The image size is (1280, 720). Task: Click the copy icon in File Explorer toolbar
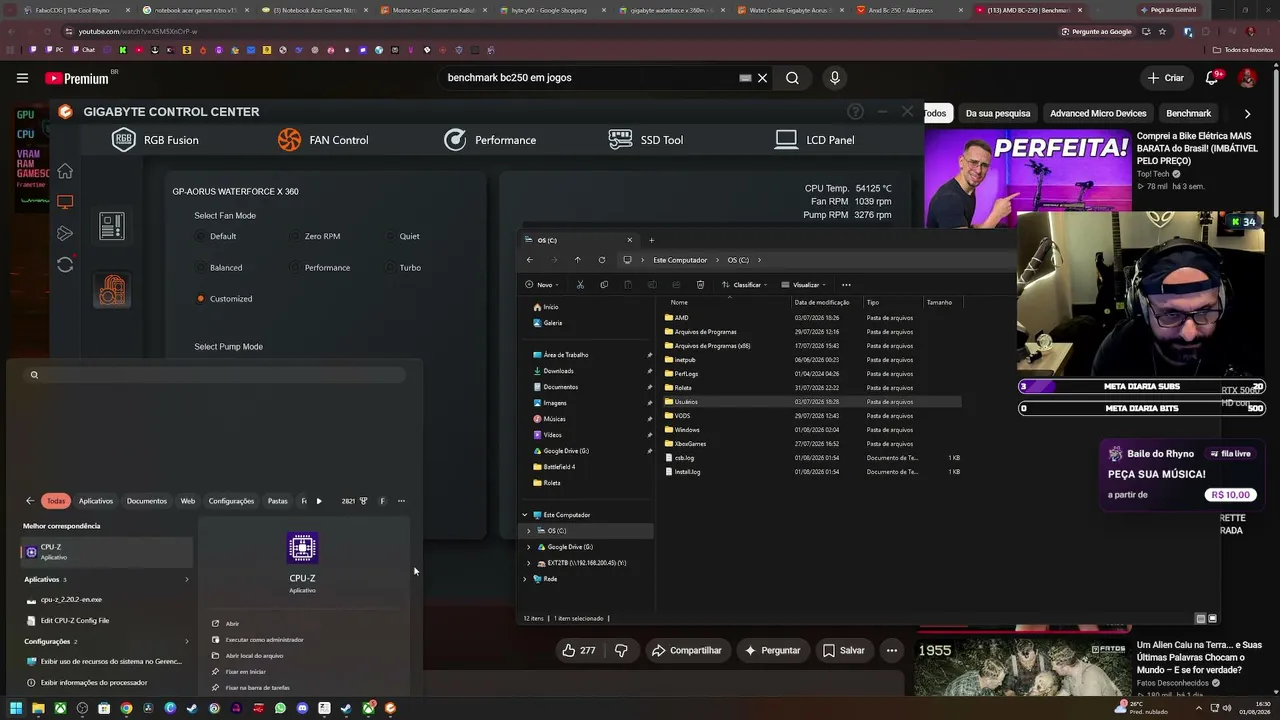[x=604, y=285]
